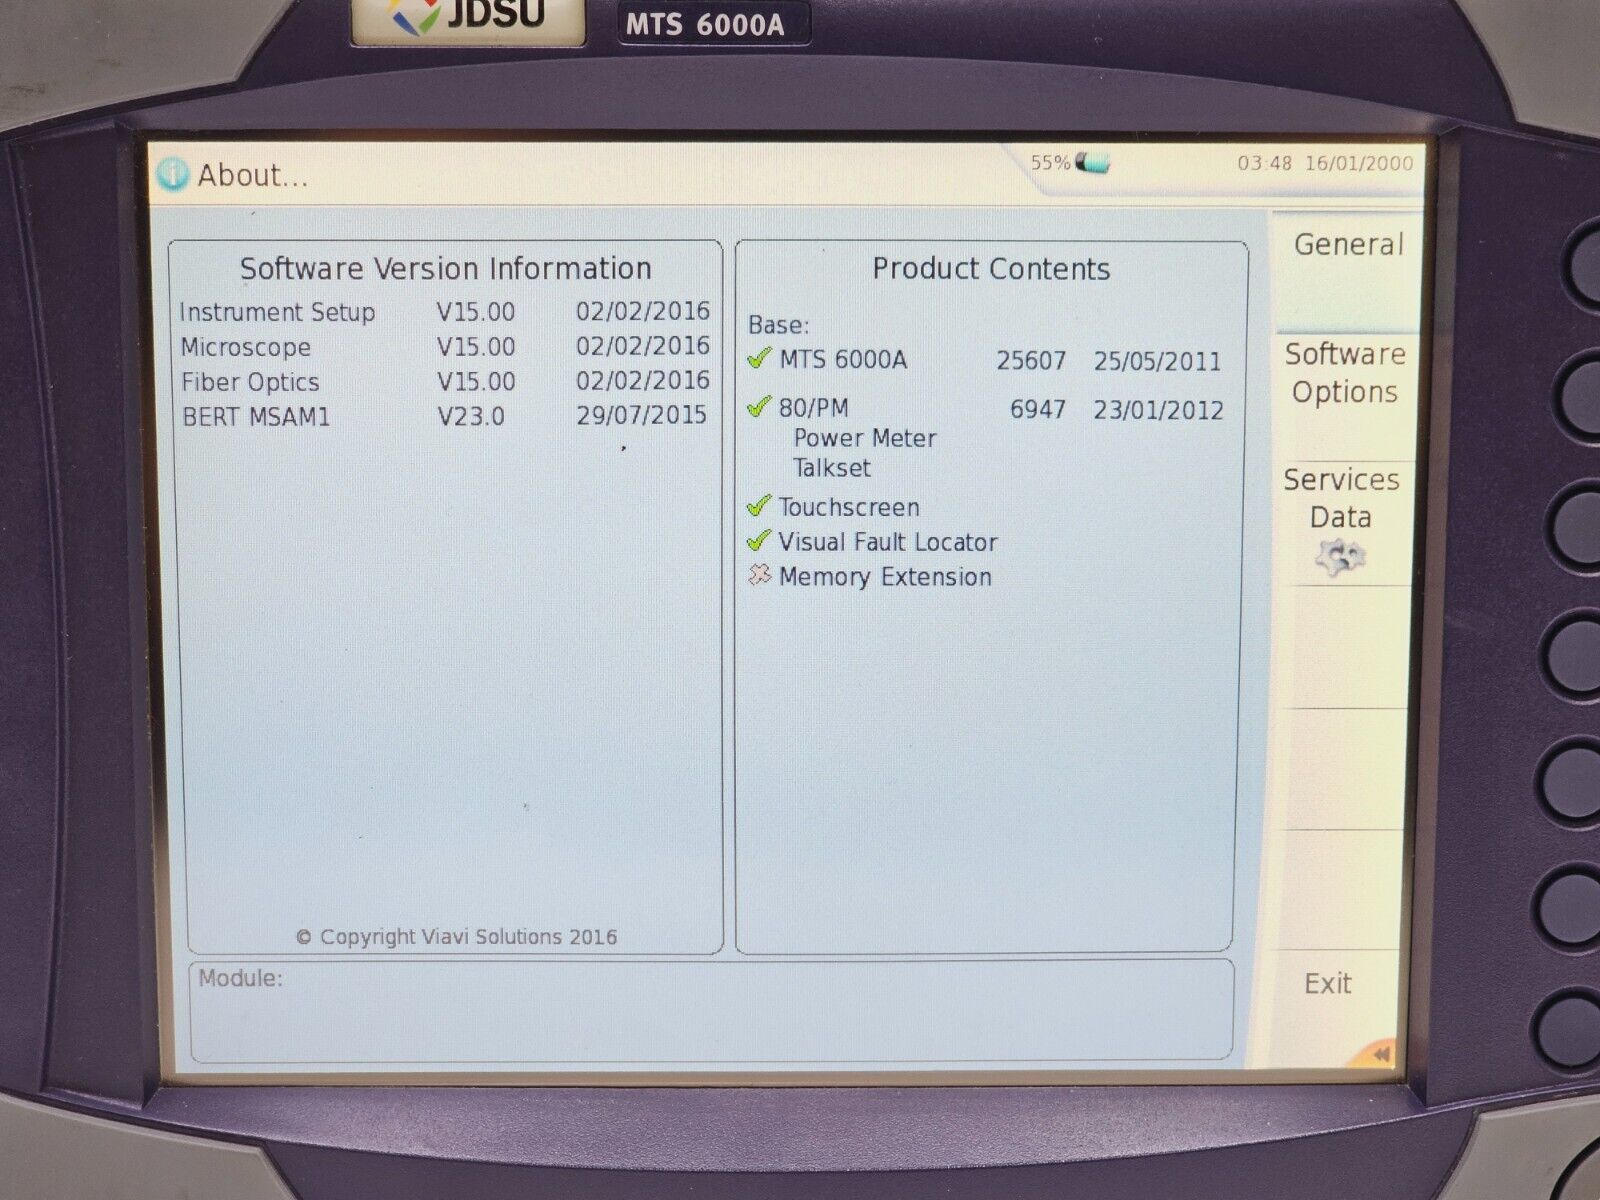
Task: Click the Visual Fault Locator checkmark
Action: [x=759, y=541]
